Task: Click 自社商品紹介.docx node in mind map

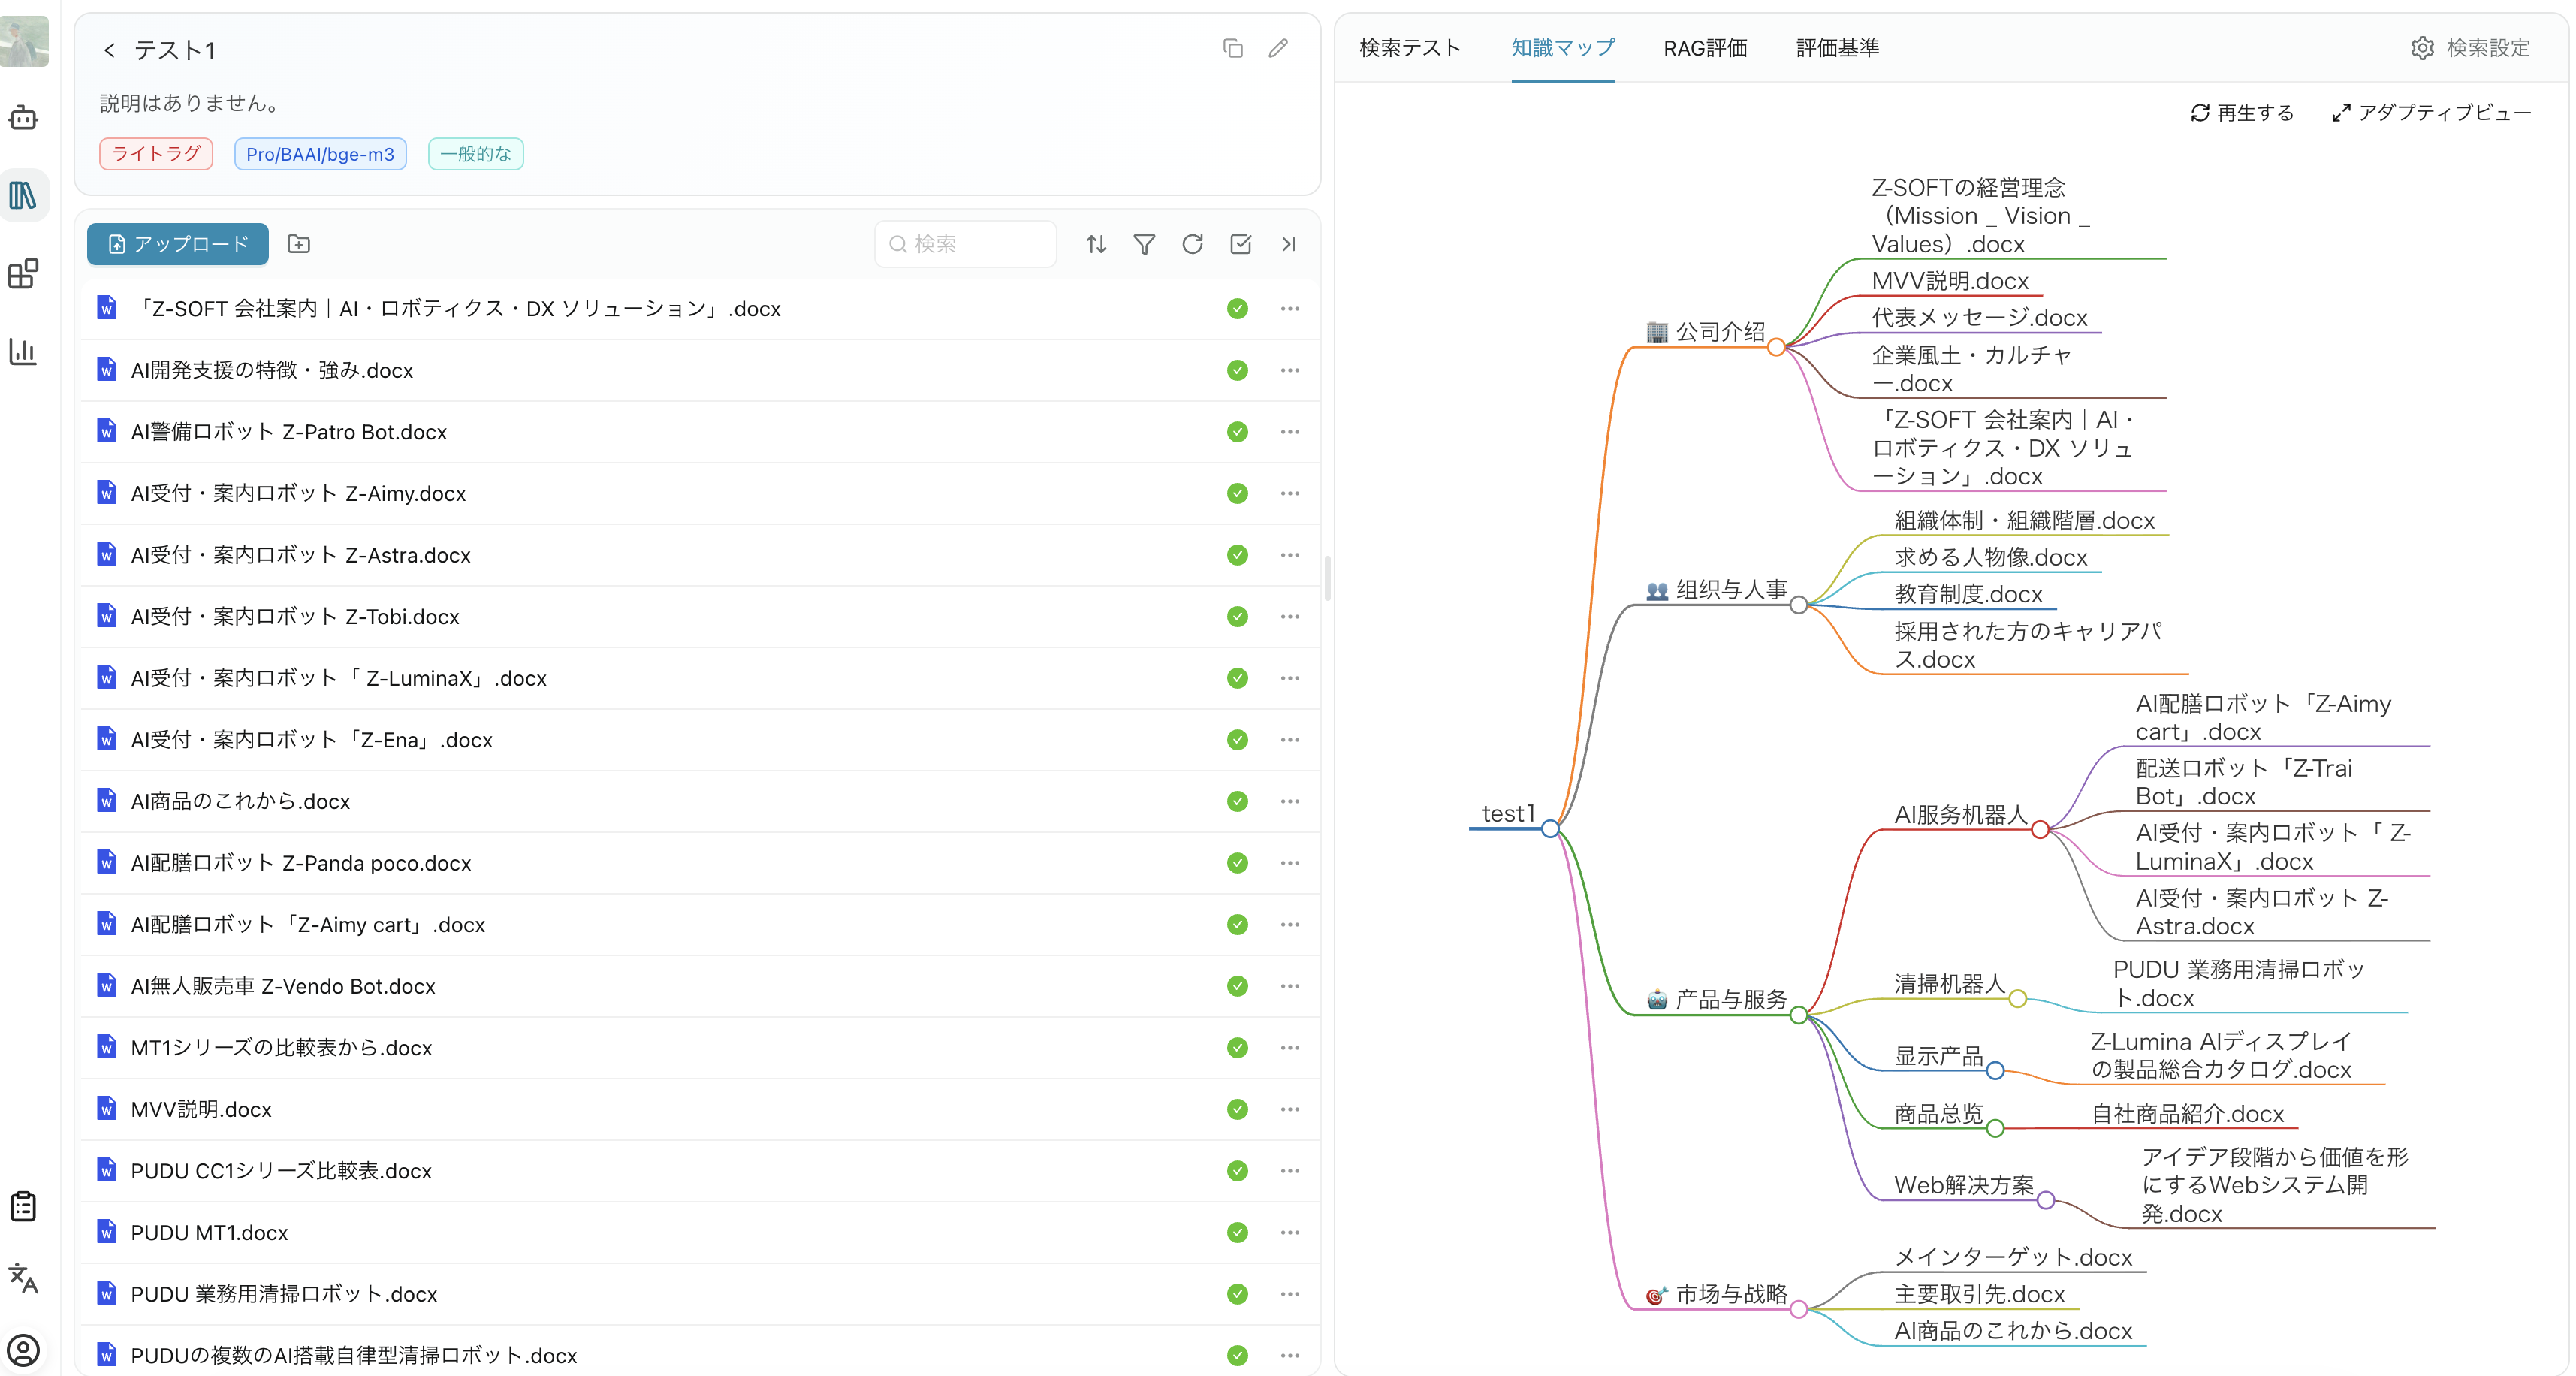Action: click(2188, 1114)
